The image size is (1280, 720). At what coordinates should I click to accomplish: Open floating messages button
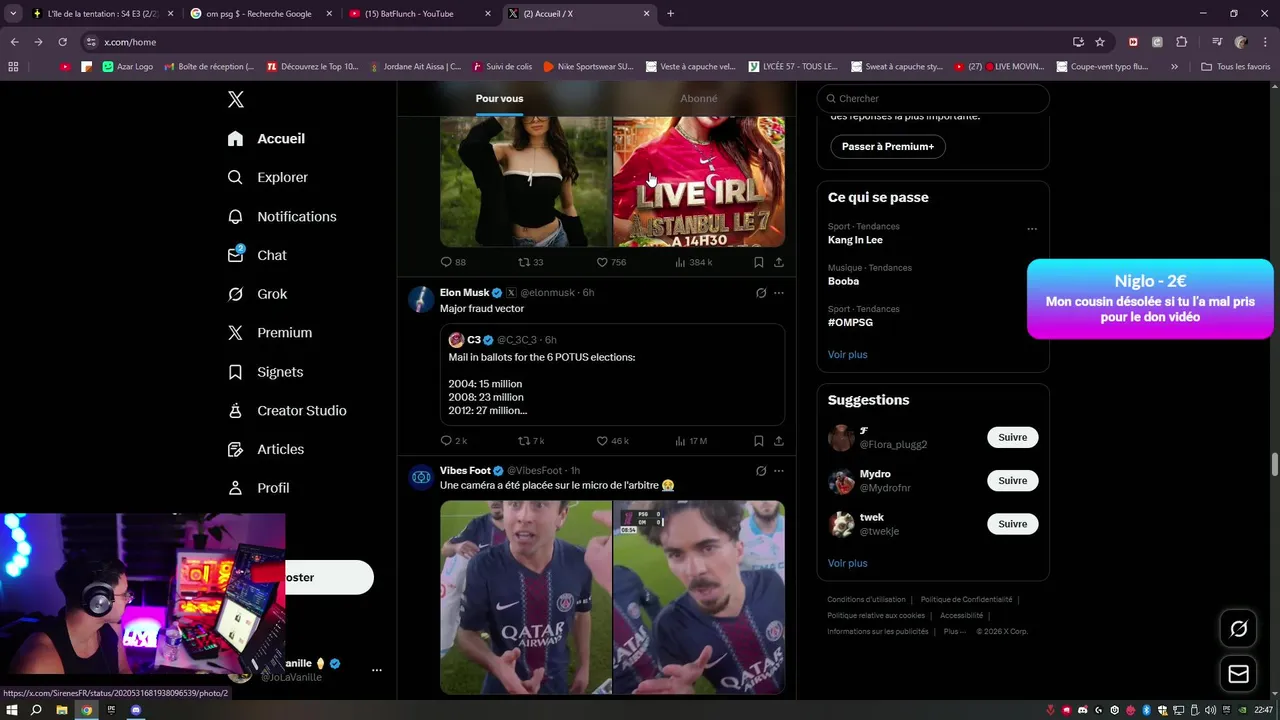pyautogui.click(x=1238, y=674)
